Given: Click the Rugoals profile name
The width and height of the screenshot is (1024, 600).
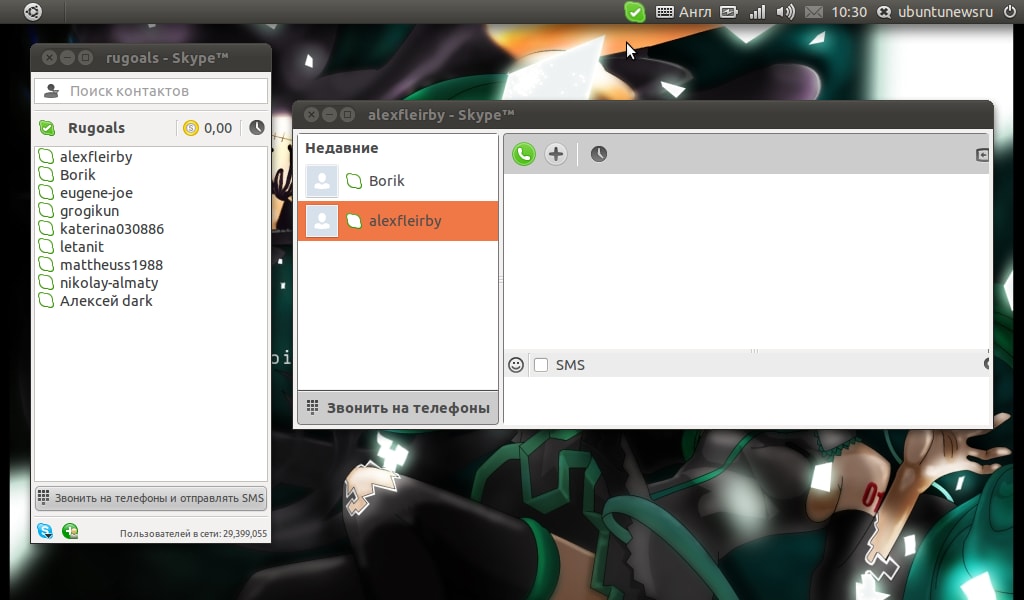Looking at the screenshot, I should (96, 128).
